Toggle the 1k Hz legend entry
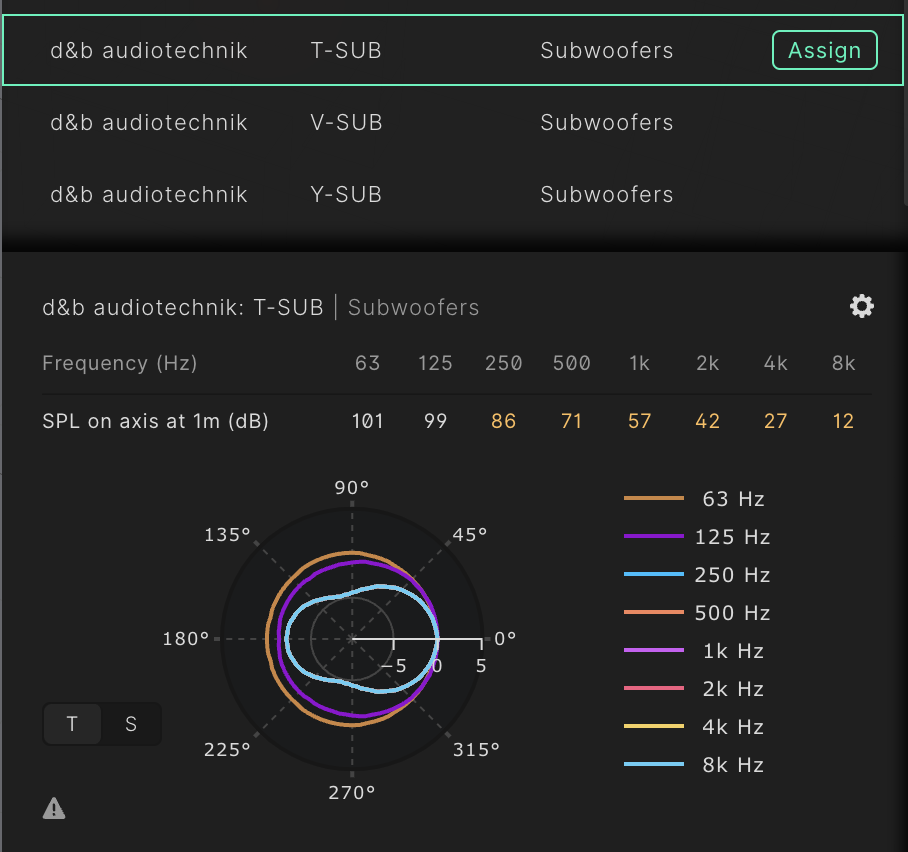The width and height of the screenshot is (908, 852). pos(694,650)
